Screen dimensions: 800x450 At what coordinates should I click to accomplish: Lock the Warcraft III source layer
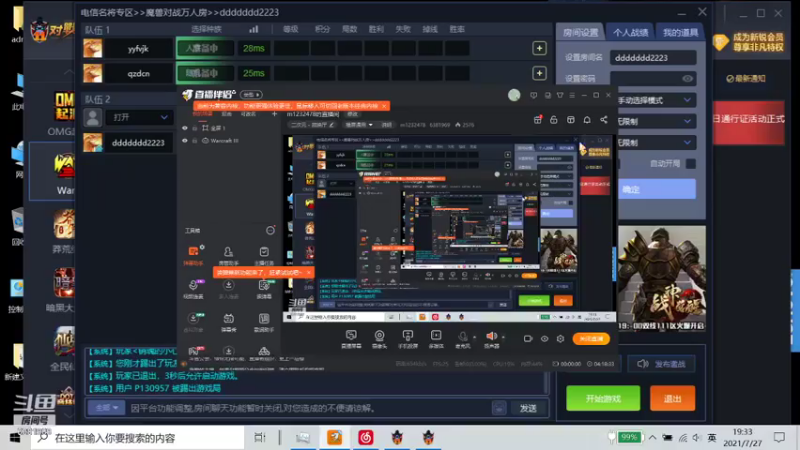coord(194,141)
